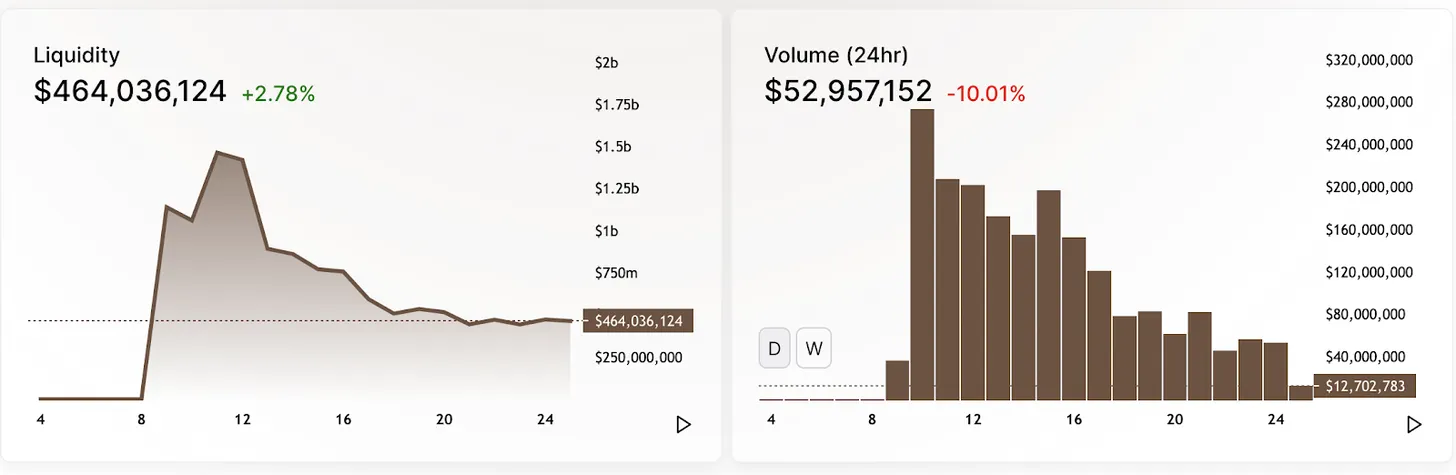Click the x-axis label 12 under the Liquidity chart
Screen dimensions: 1456x475
242,420
